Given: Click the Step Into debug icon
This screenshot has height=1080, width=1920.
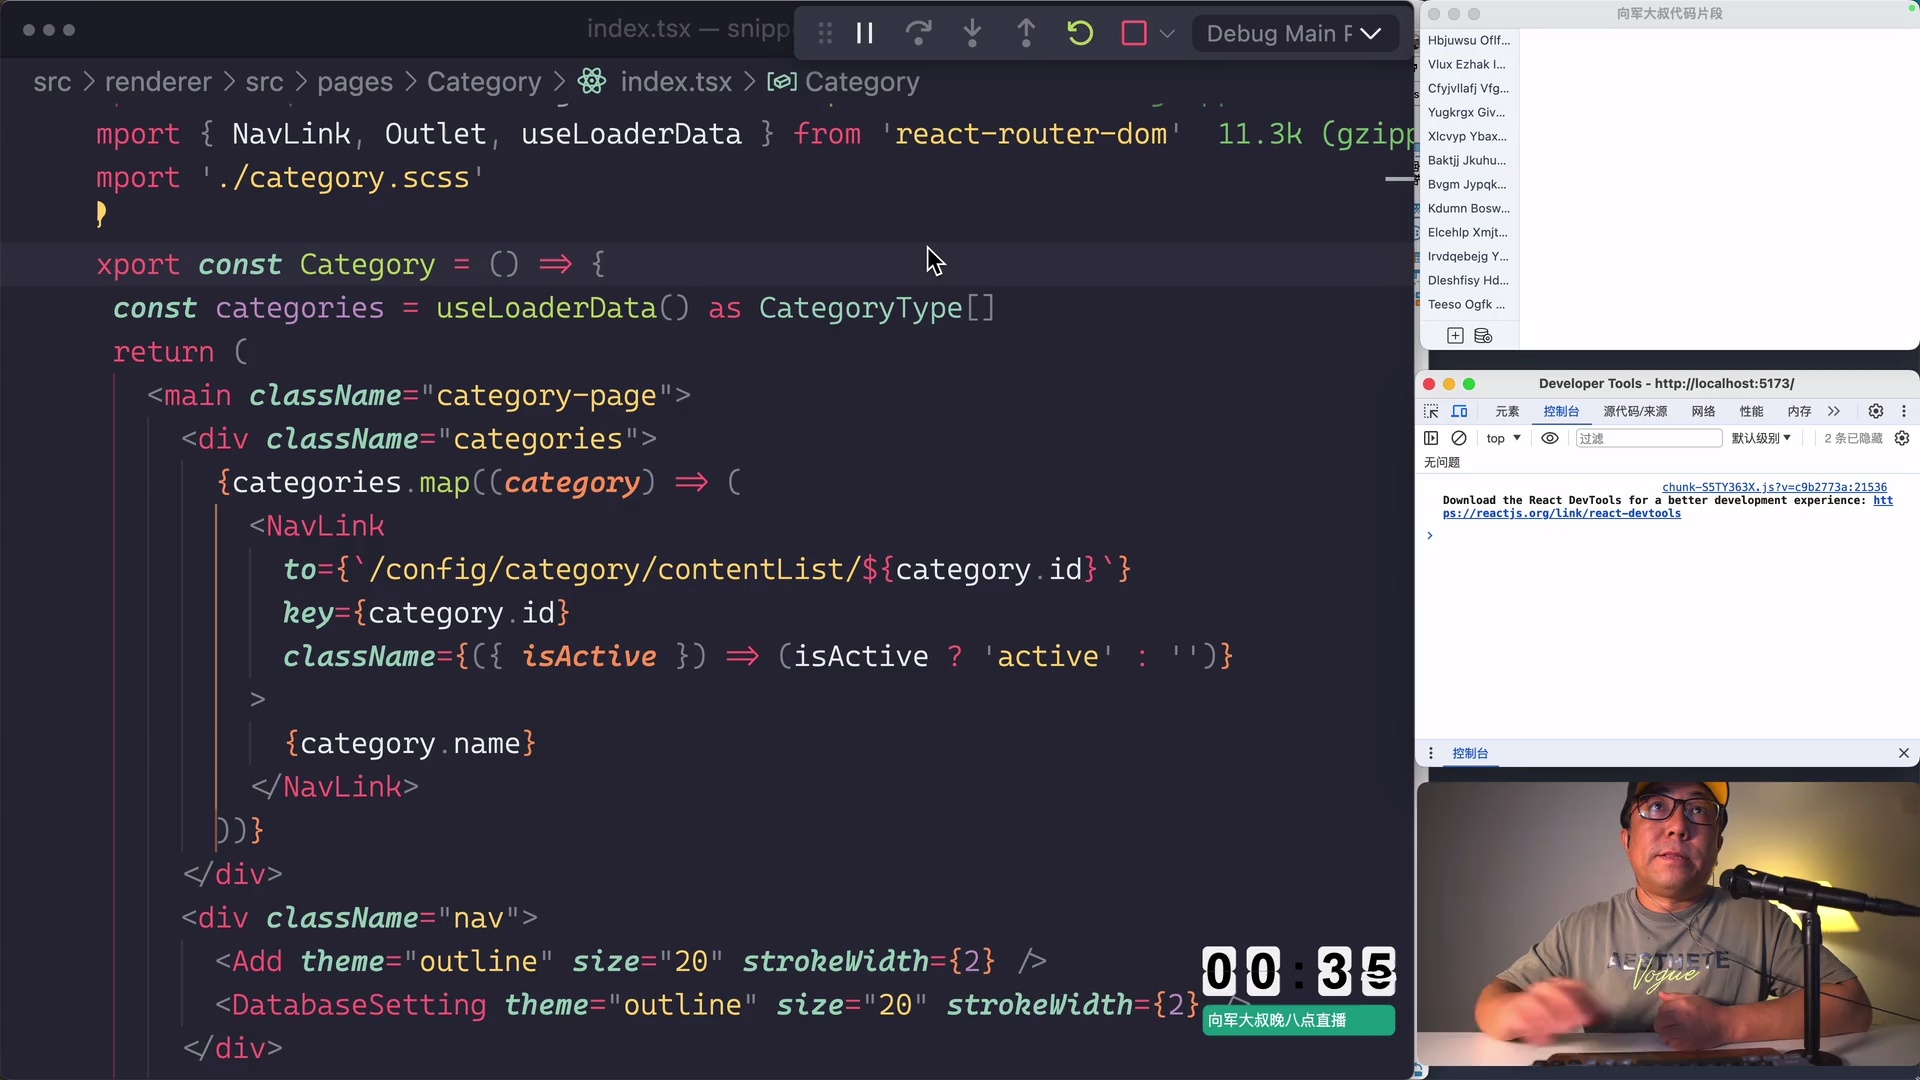Looking at the screenshot, I should 973,32.
